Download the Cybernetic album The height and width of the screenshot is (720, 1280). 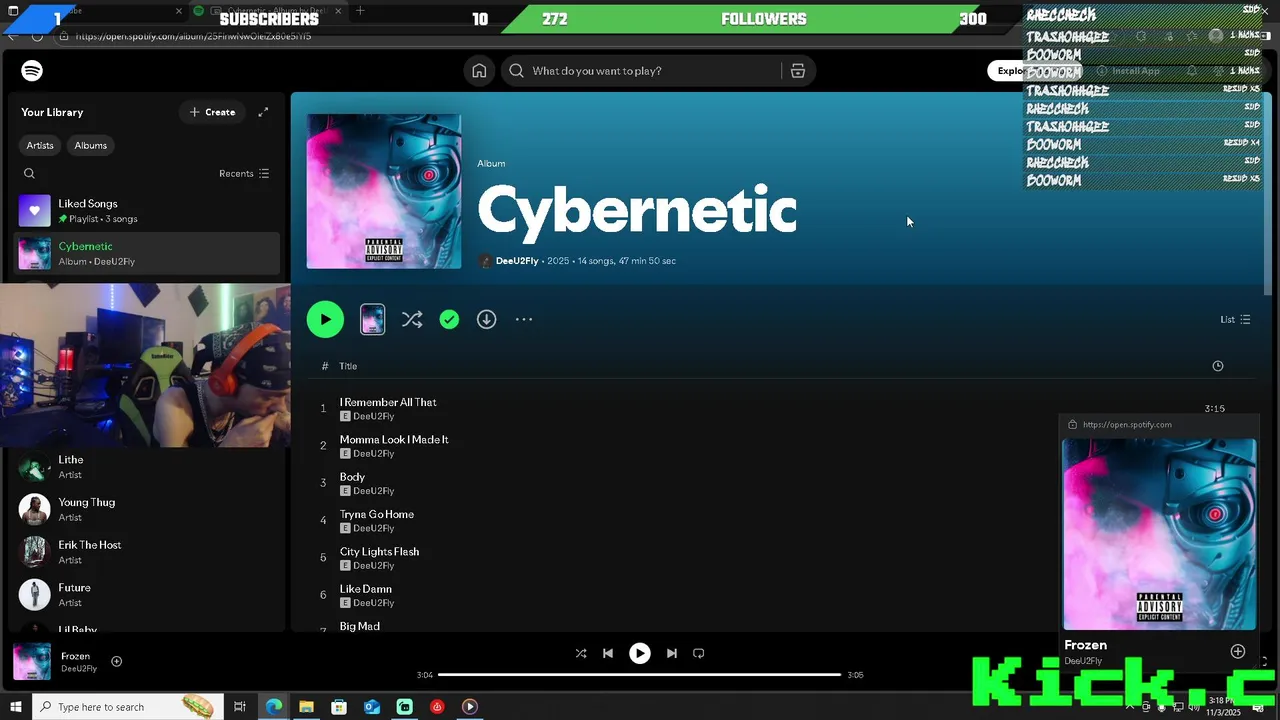[486, 319]
